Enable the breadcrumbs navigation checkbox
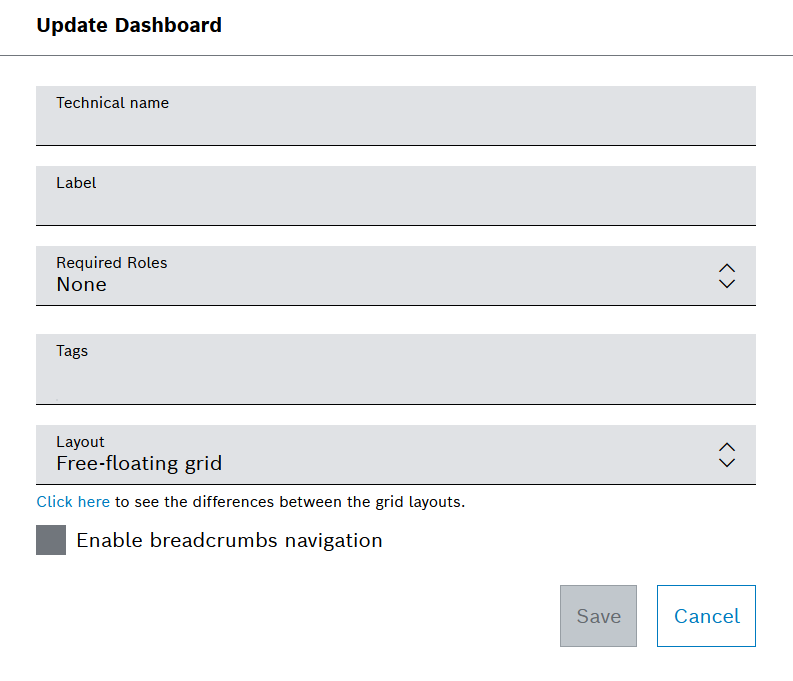The width and height of the screenshot is (793, 681). pos(51,540)
